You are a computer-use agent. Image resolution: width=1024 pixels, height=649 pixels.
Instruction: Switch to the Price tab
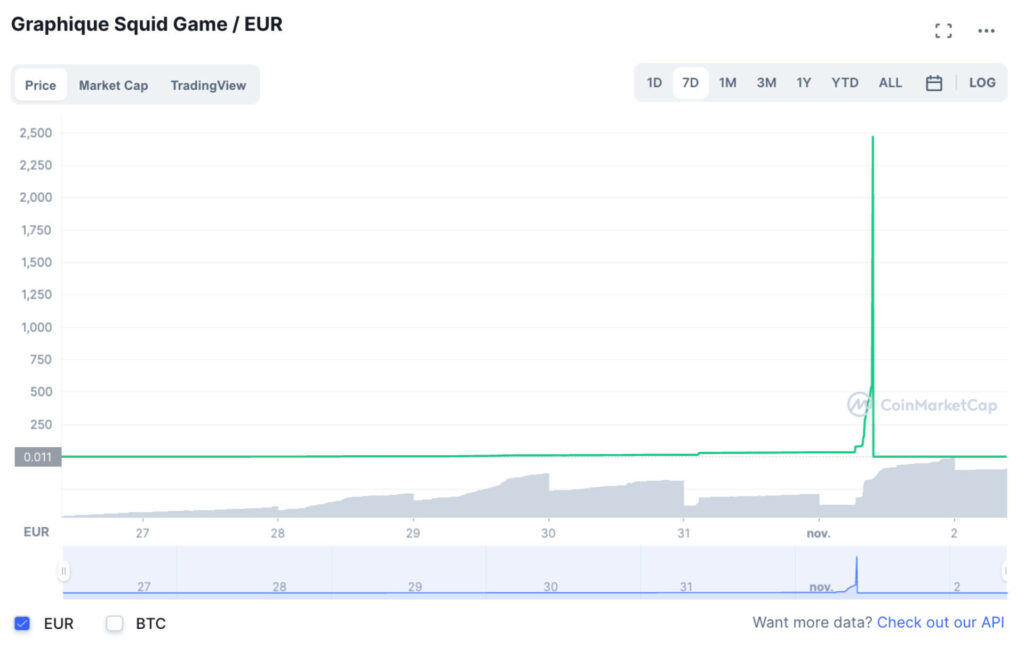pyautogui.click(x=41, y=85)
